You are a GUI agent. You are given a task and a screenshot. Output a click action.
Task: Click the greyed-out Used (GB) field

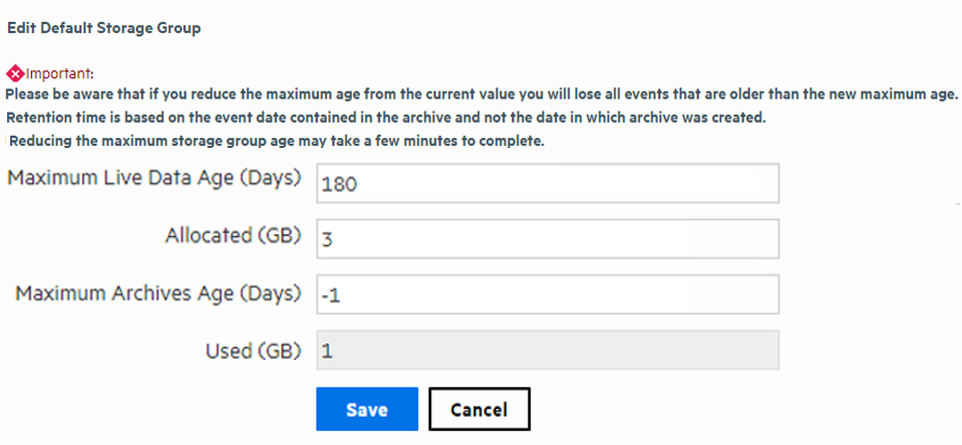point(547,350)
